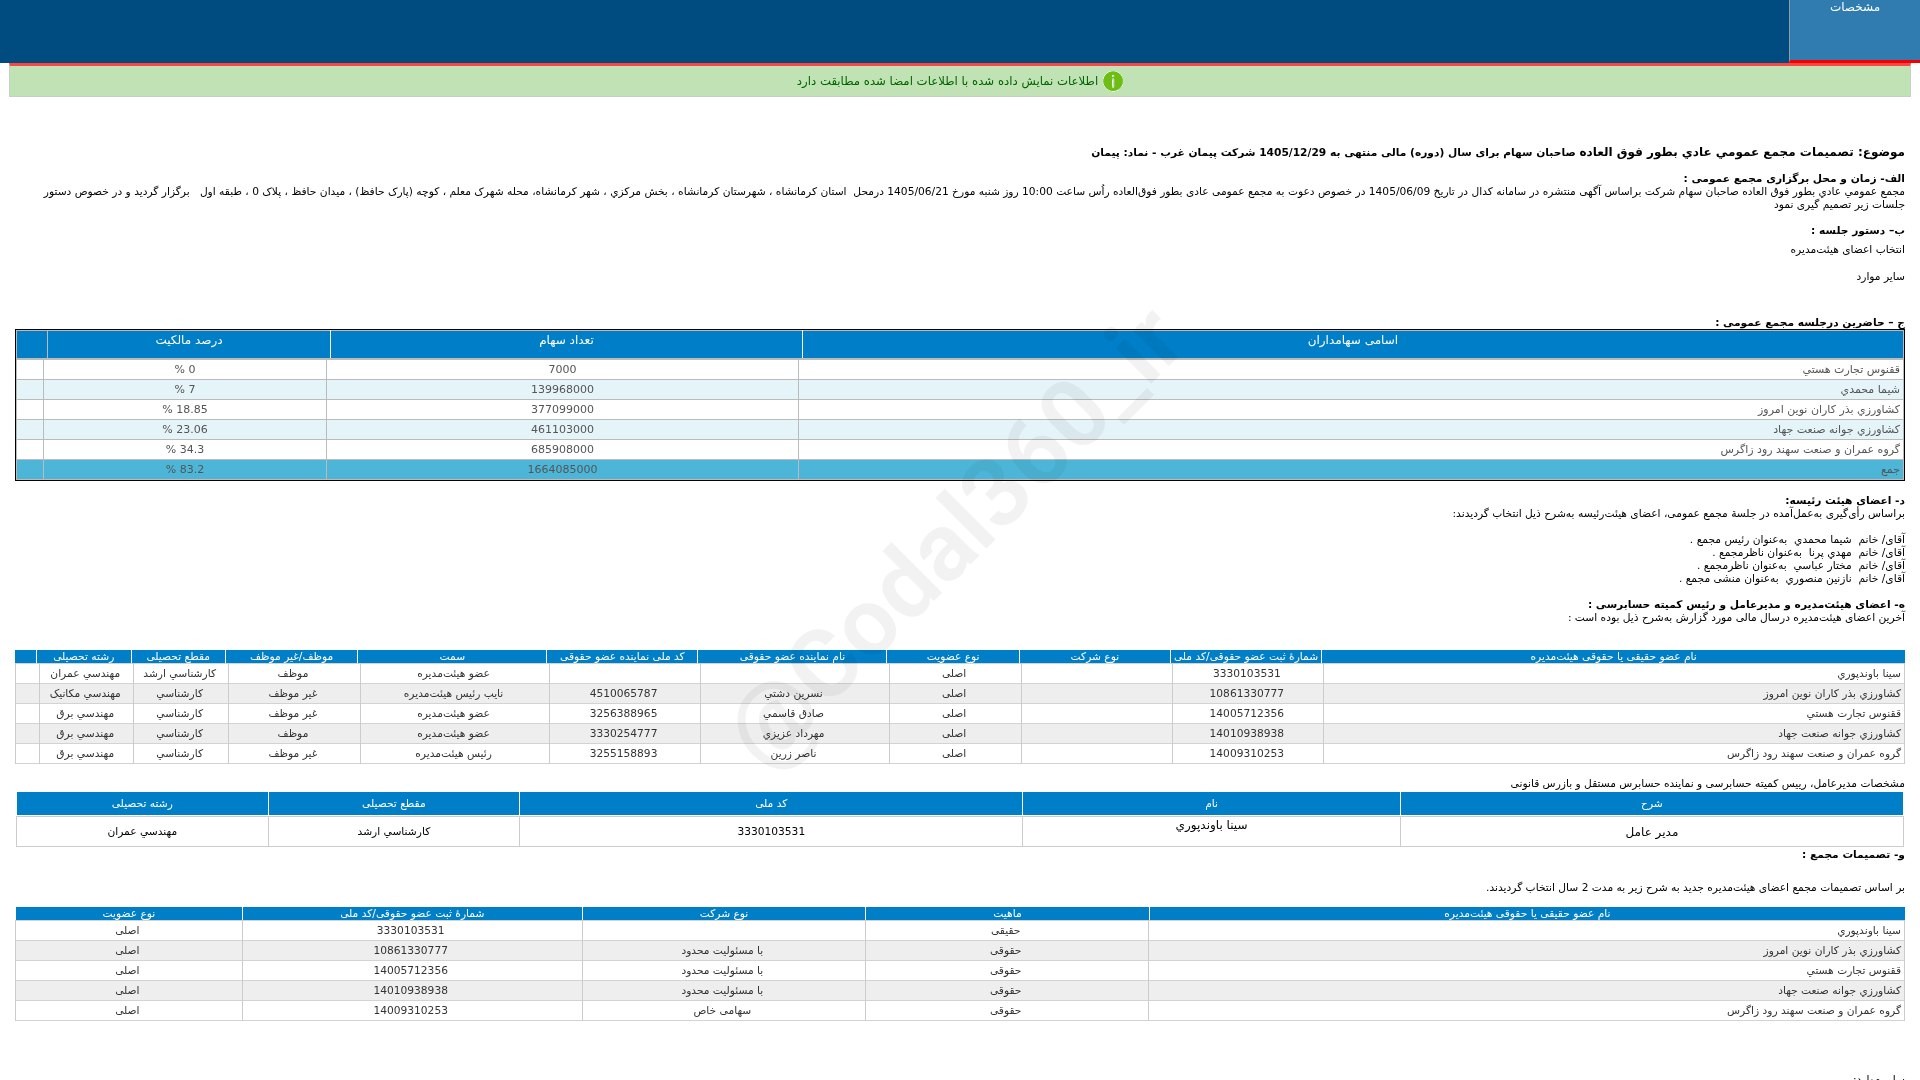This screenshot has height=1080, width=1920.
Task: Click the green verification message bar
Action: pos(960,81)
